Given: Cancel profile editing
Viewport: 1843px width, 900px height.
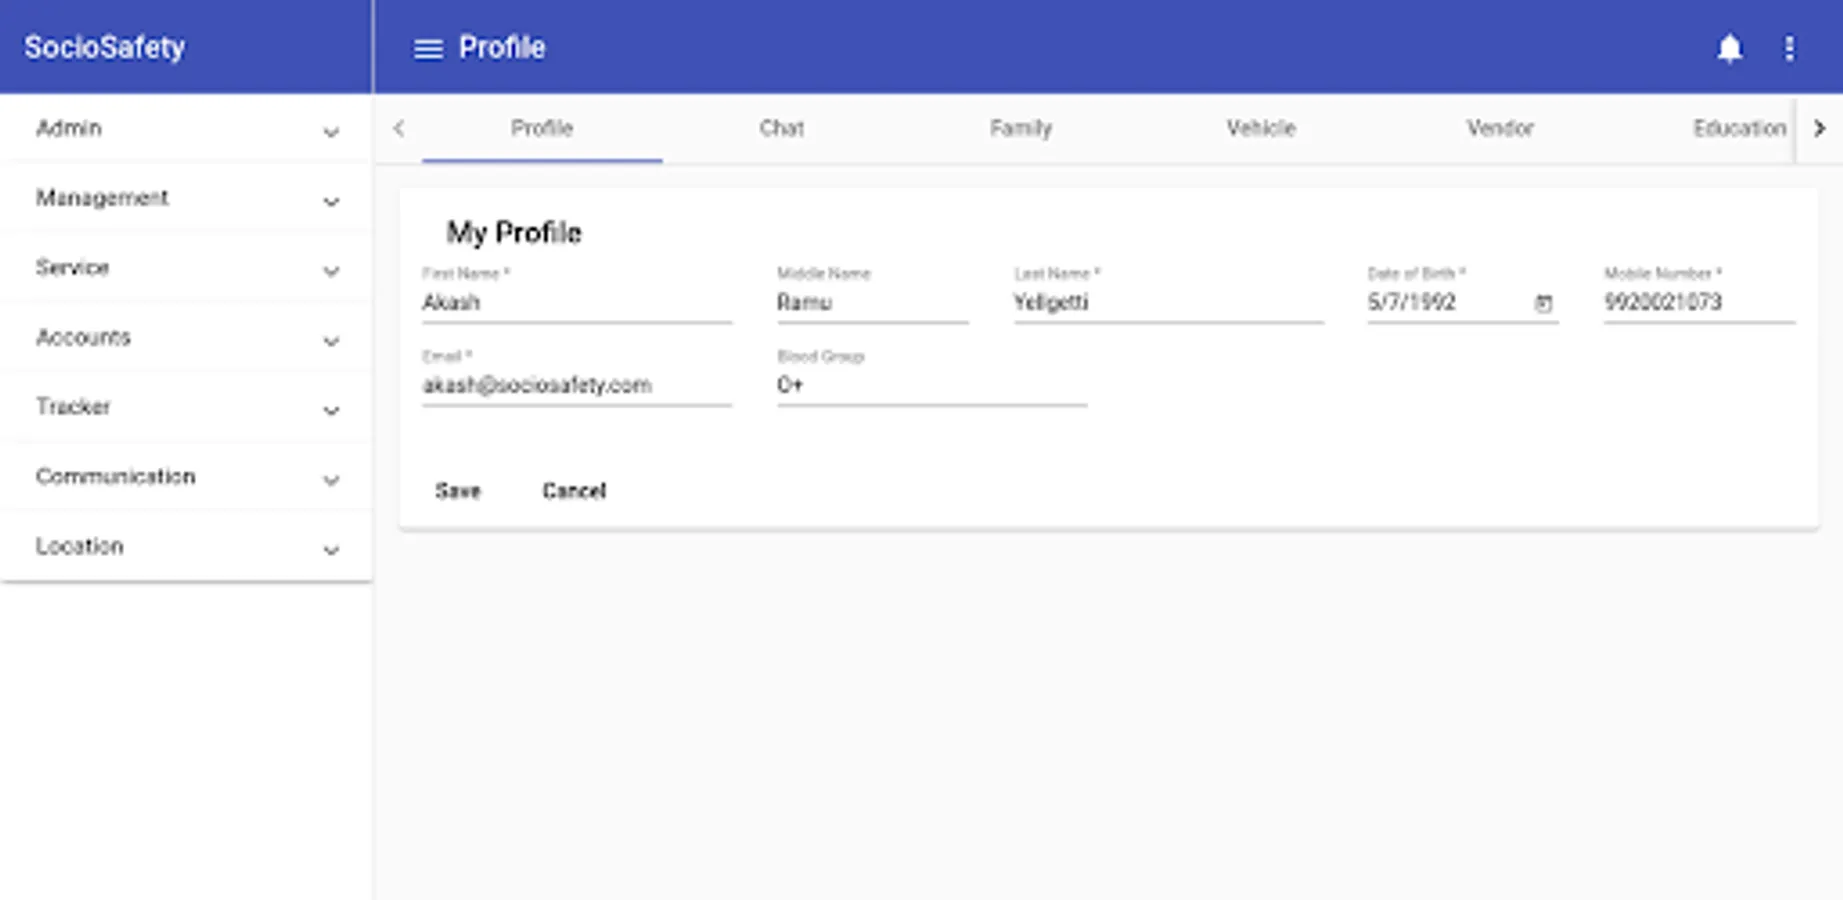Looking at the screenshot, I should pyautogui.click(x=574, y=491).
